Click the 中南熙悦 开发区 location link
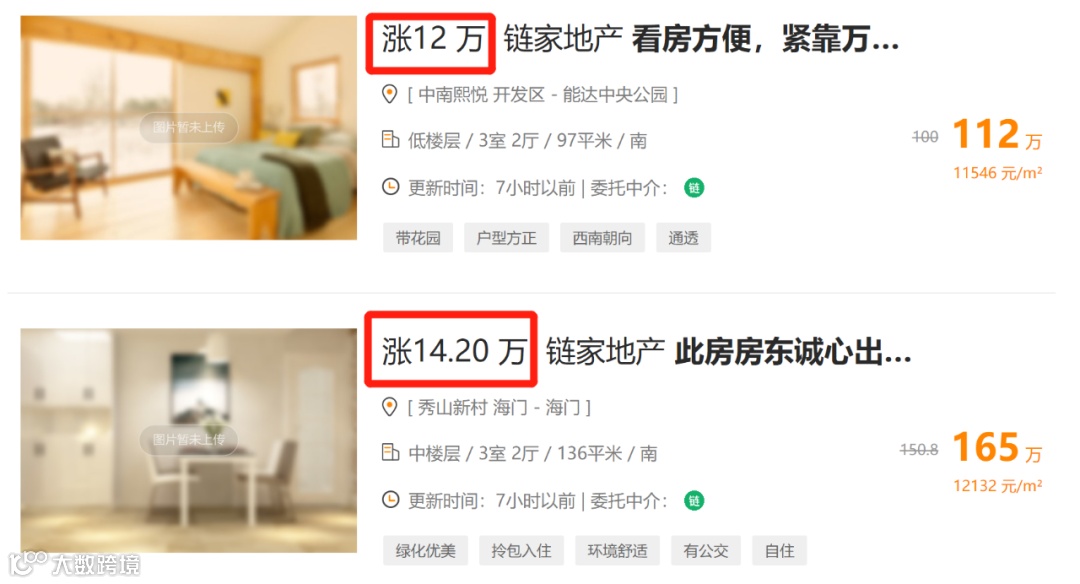1080x584 pixels. coord(481,94)
